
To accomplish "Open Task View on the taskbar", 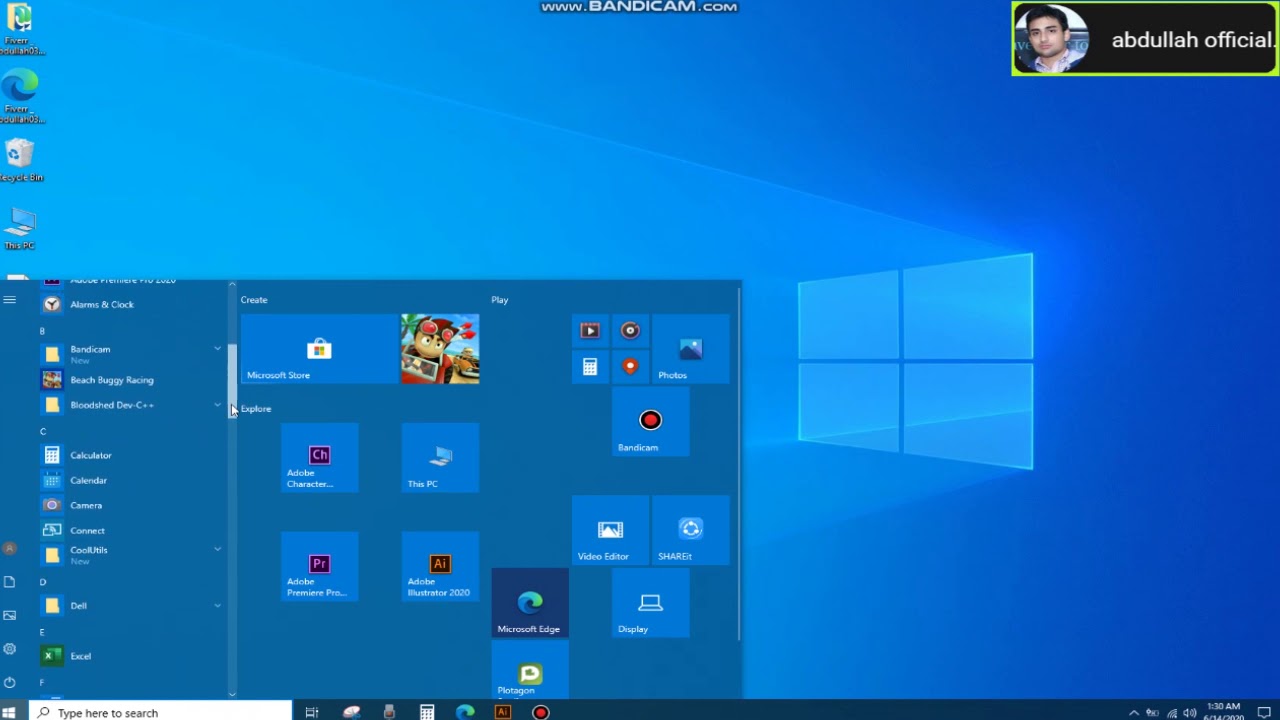I will [x=312, y=712].
